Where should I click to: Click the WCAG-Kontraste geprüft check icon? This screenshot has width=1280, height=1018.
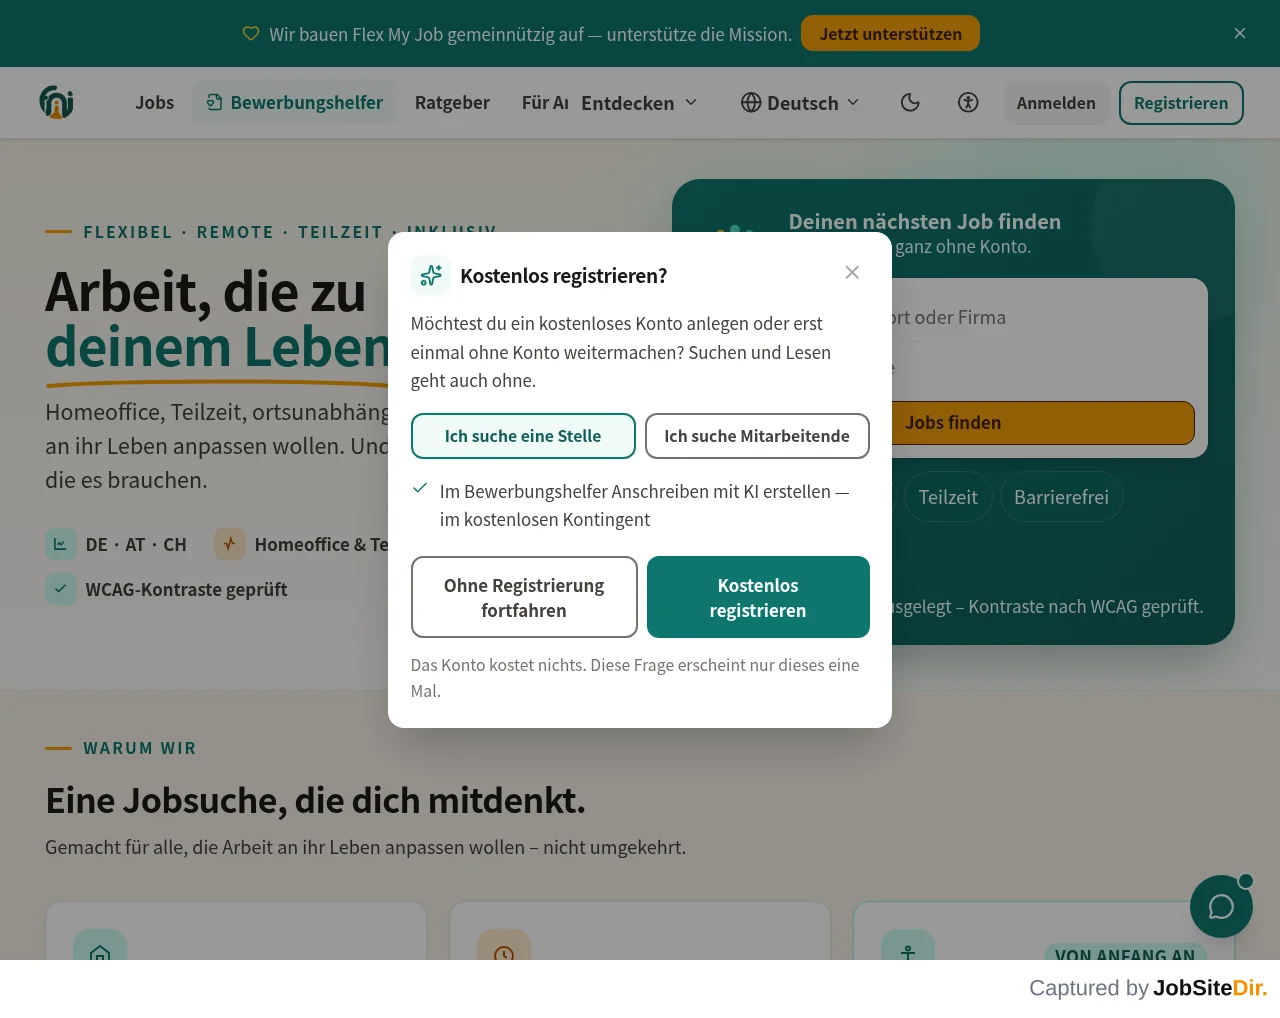click(x=61, y=589)
